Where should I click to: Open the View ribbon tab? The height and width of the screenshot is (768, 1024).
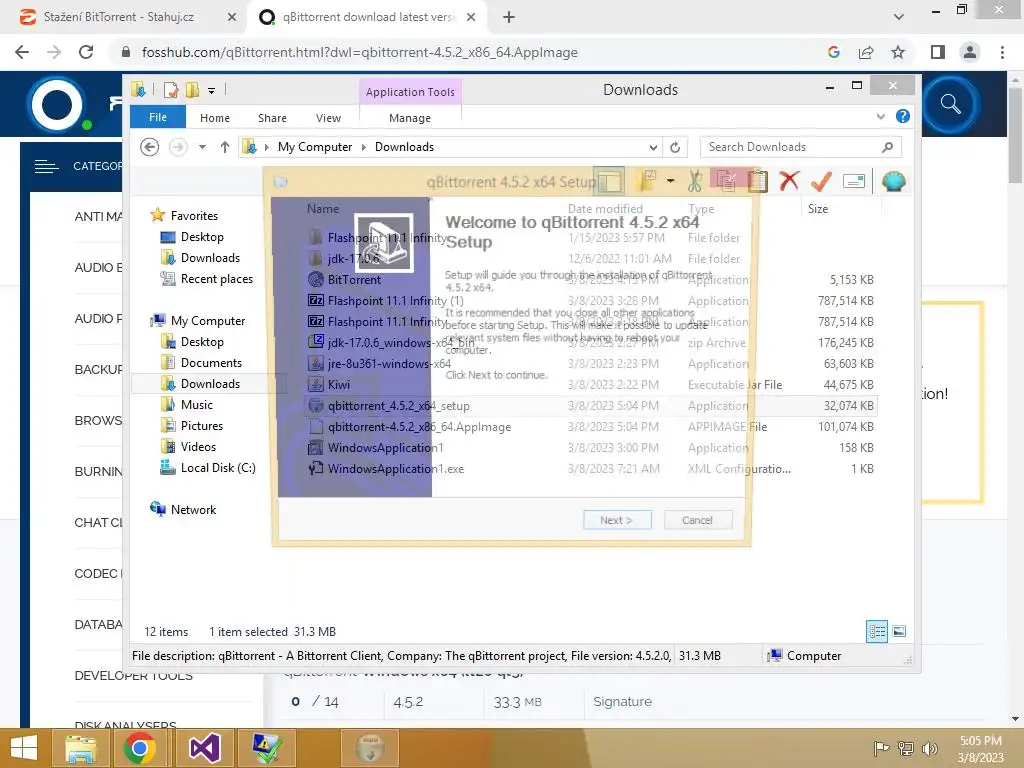click(328, 118)
